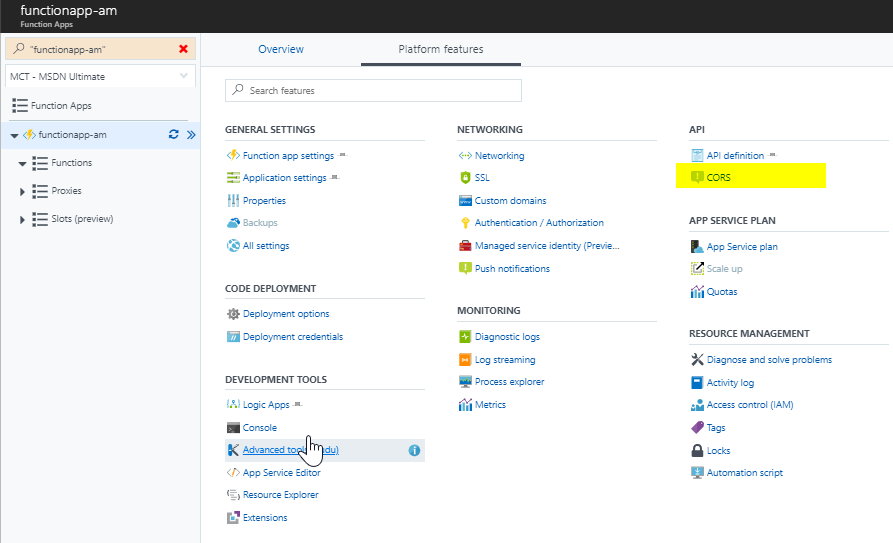Click the All settings gear icon

(x=233, y=246)
